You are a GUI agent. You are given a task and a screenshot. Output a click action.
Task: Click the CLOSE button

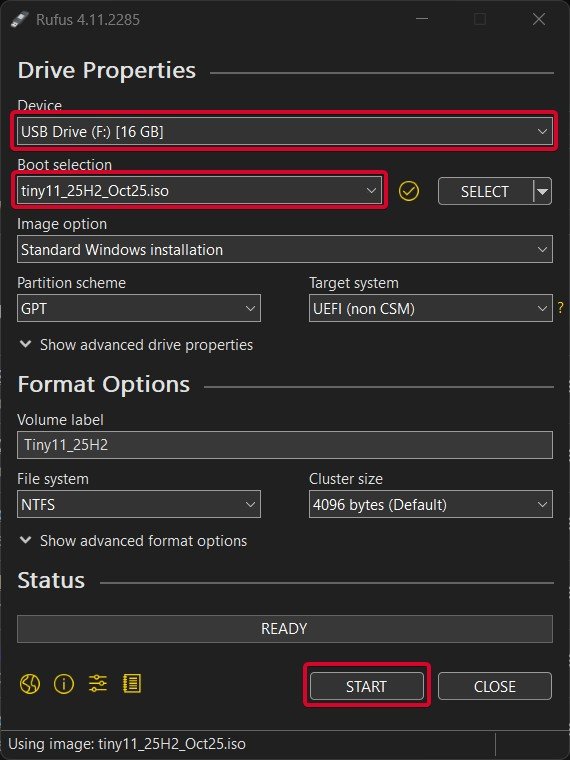pyautogui.click(x=495, y=686)
